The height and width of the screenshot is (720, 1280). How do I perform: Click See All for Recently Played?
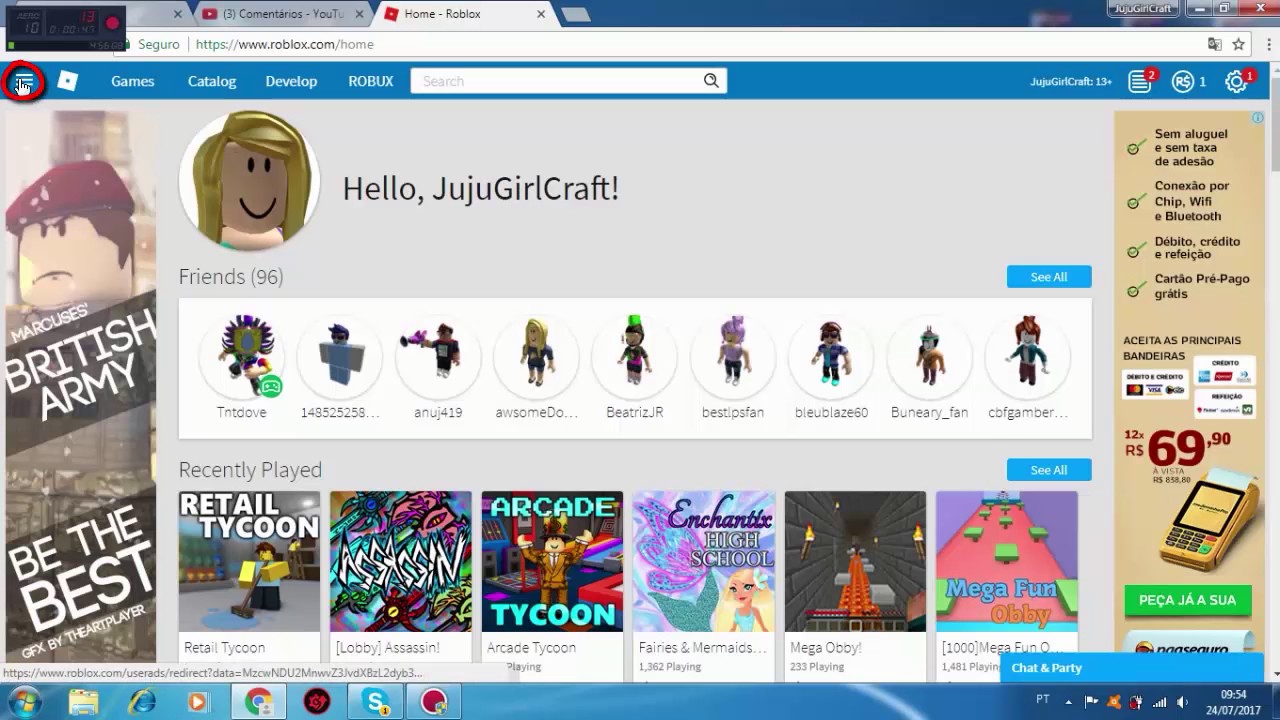[1049, 470]
